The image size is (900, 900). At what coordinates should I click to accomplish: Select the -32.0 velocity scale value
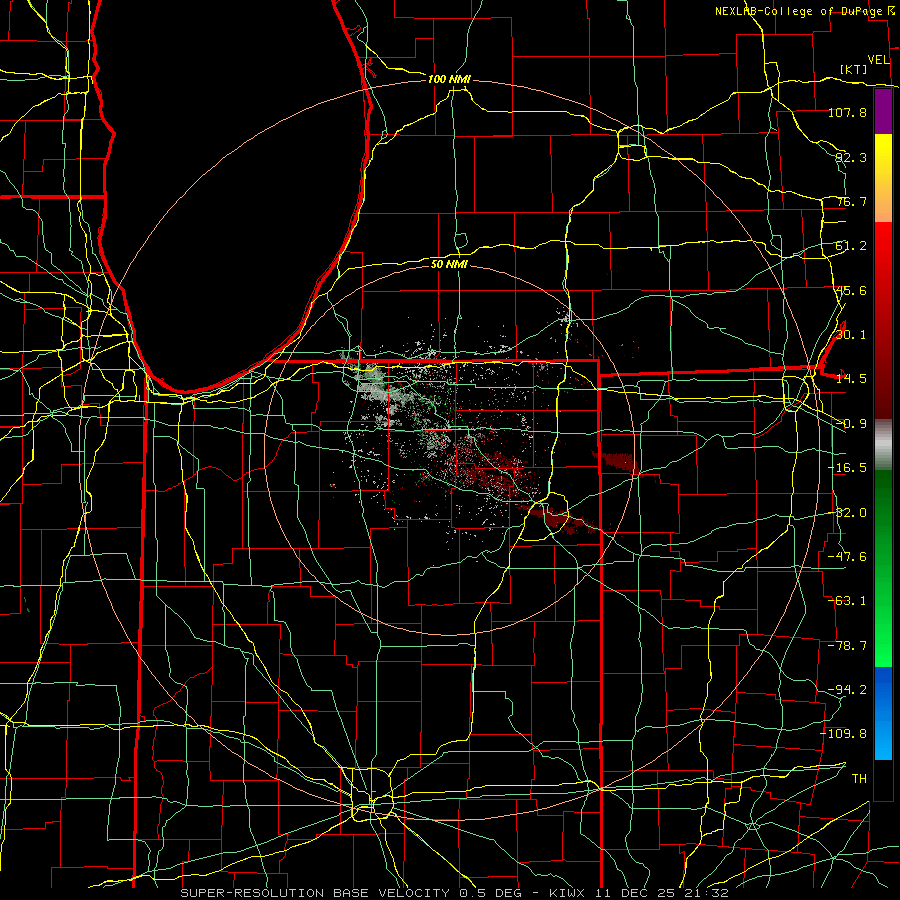(847, 513)
